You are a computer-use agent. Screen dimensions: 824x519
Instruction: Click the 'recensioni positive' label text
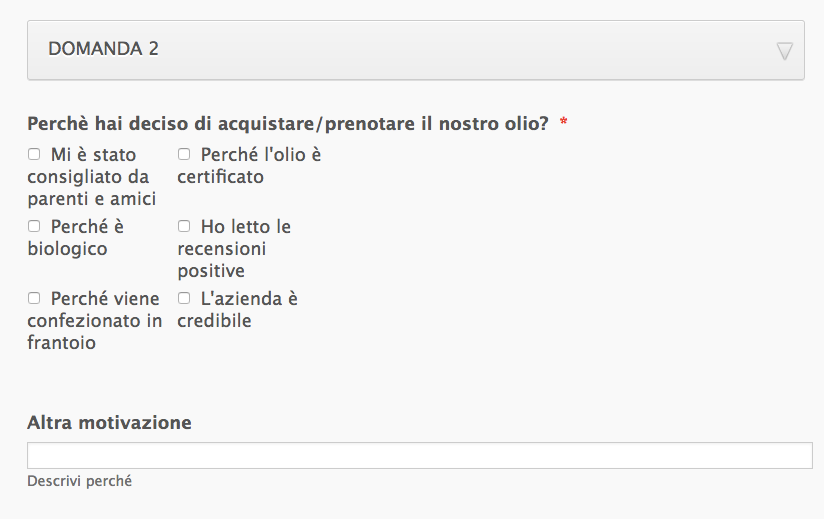click(x=222, y=259)
